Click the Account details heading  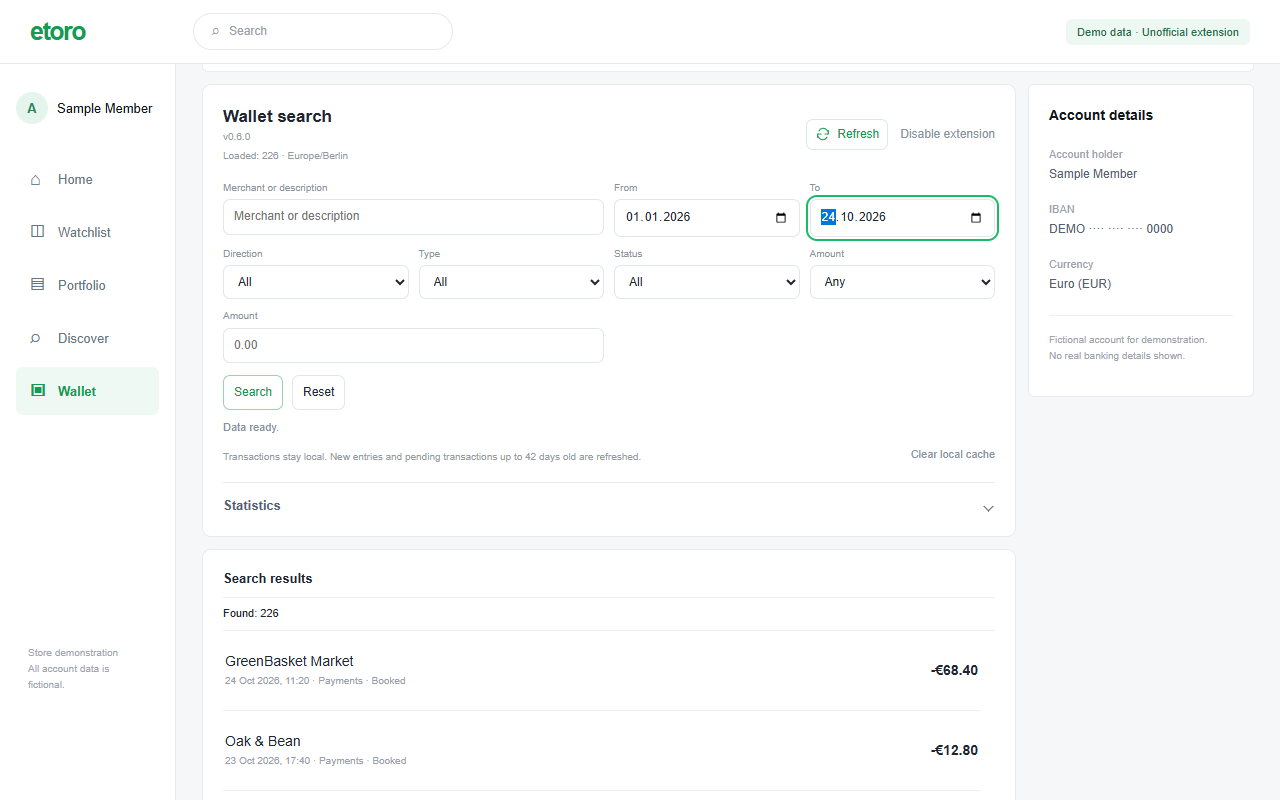1101,115
